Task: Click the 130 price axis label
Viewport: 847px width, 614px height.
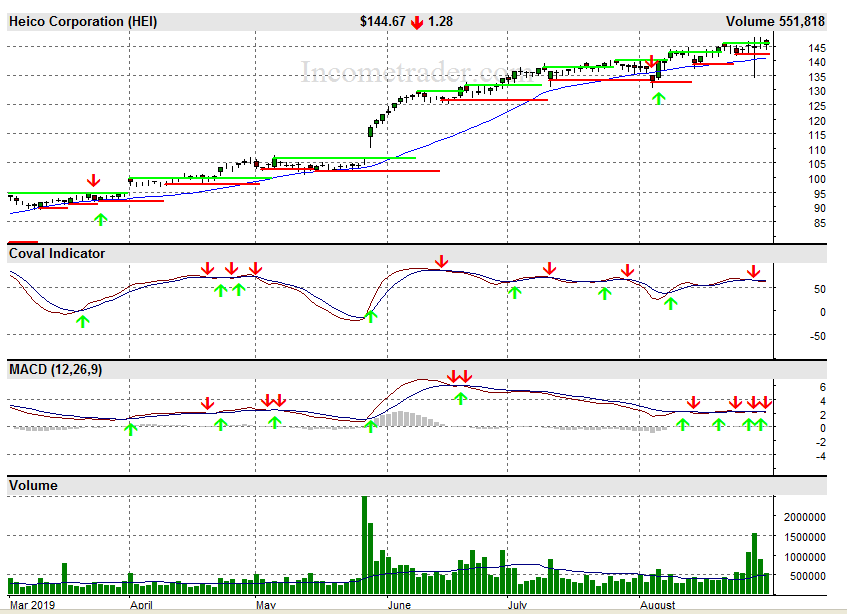Action: tap(817, 91)
